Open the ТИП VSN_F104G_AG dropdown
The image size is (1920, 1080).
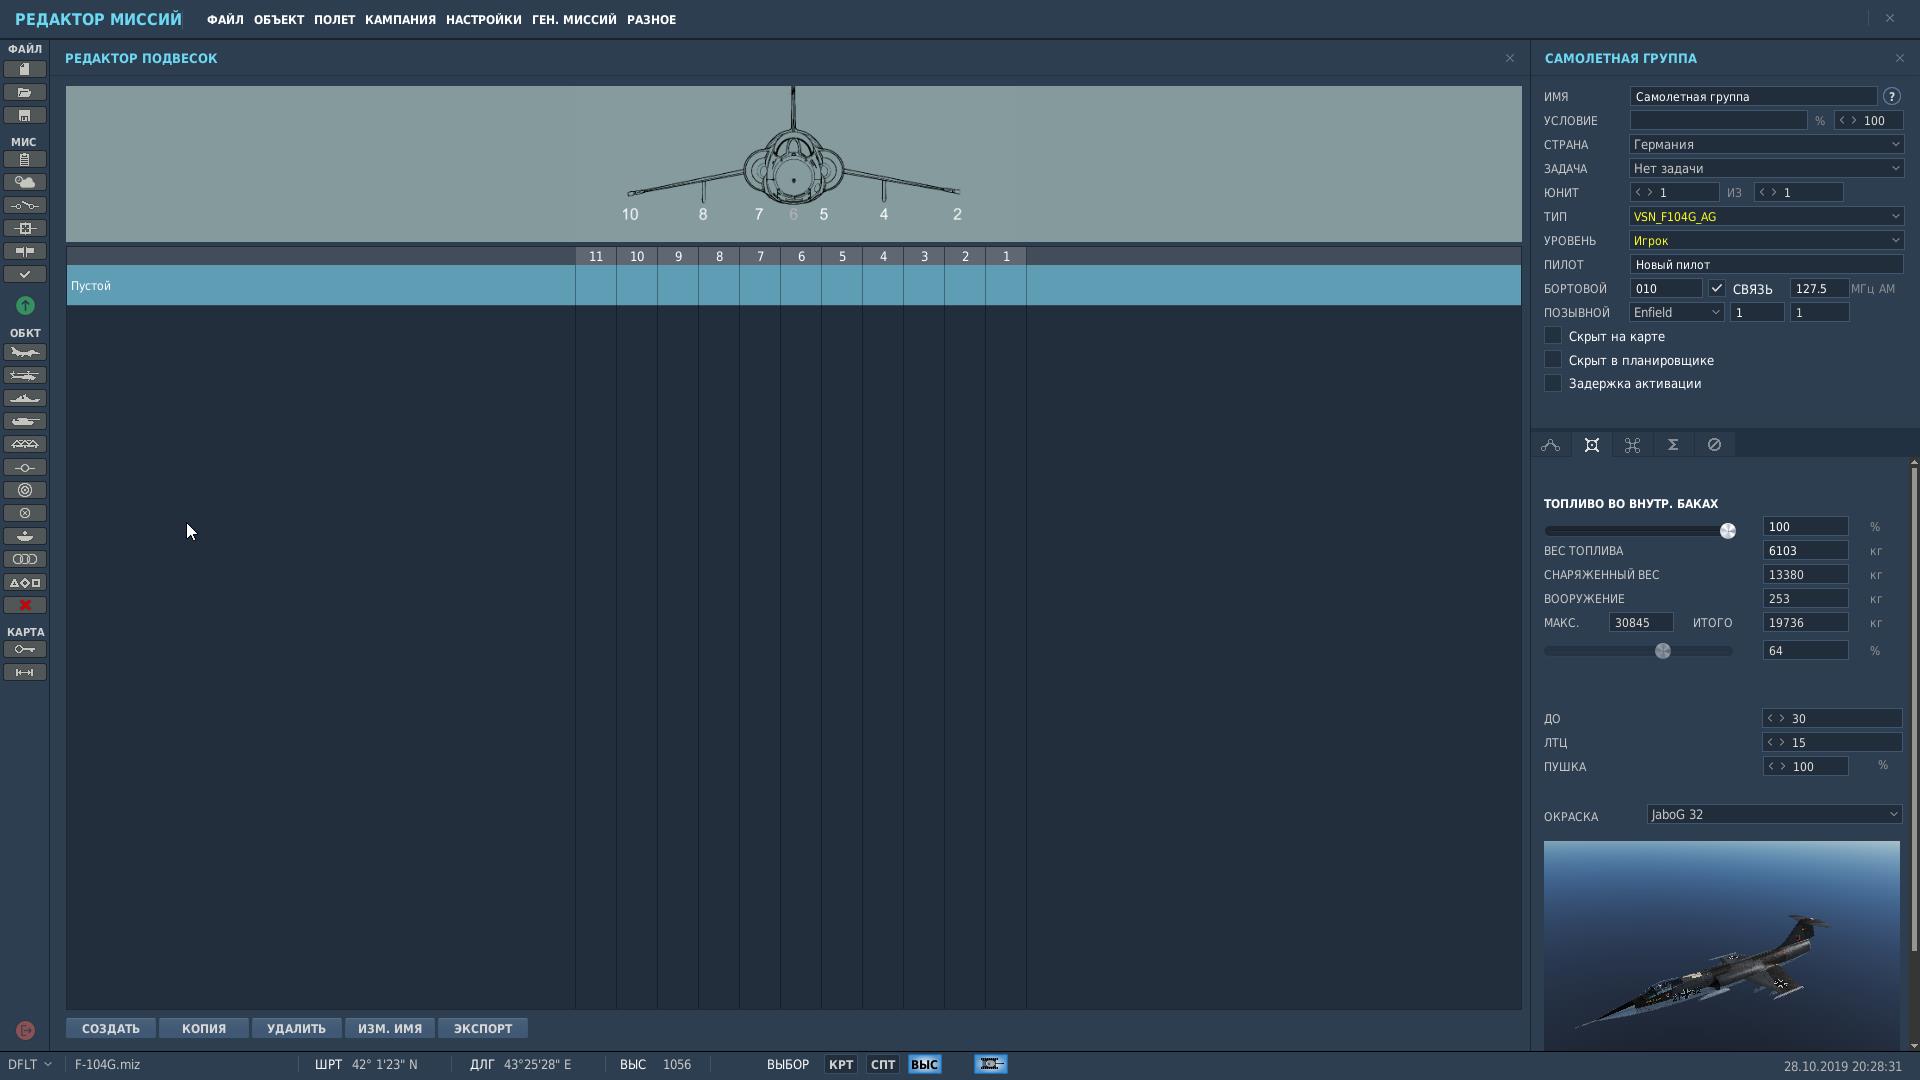point(1766,216)
